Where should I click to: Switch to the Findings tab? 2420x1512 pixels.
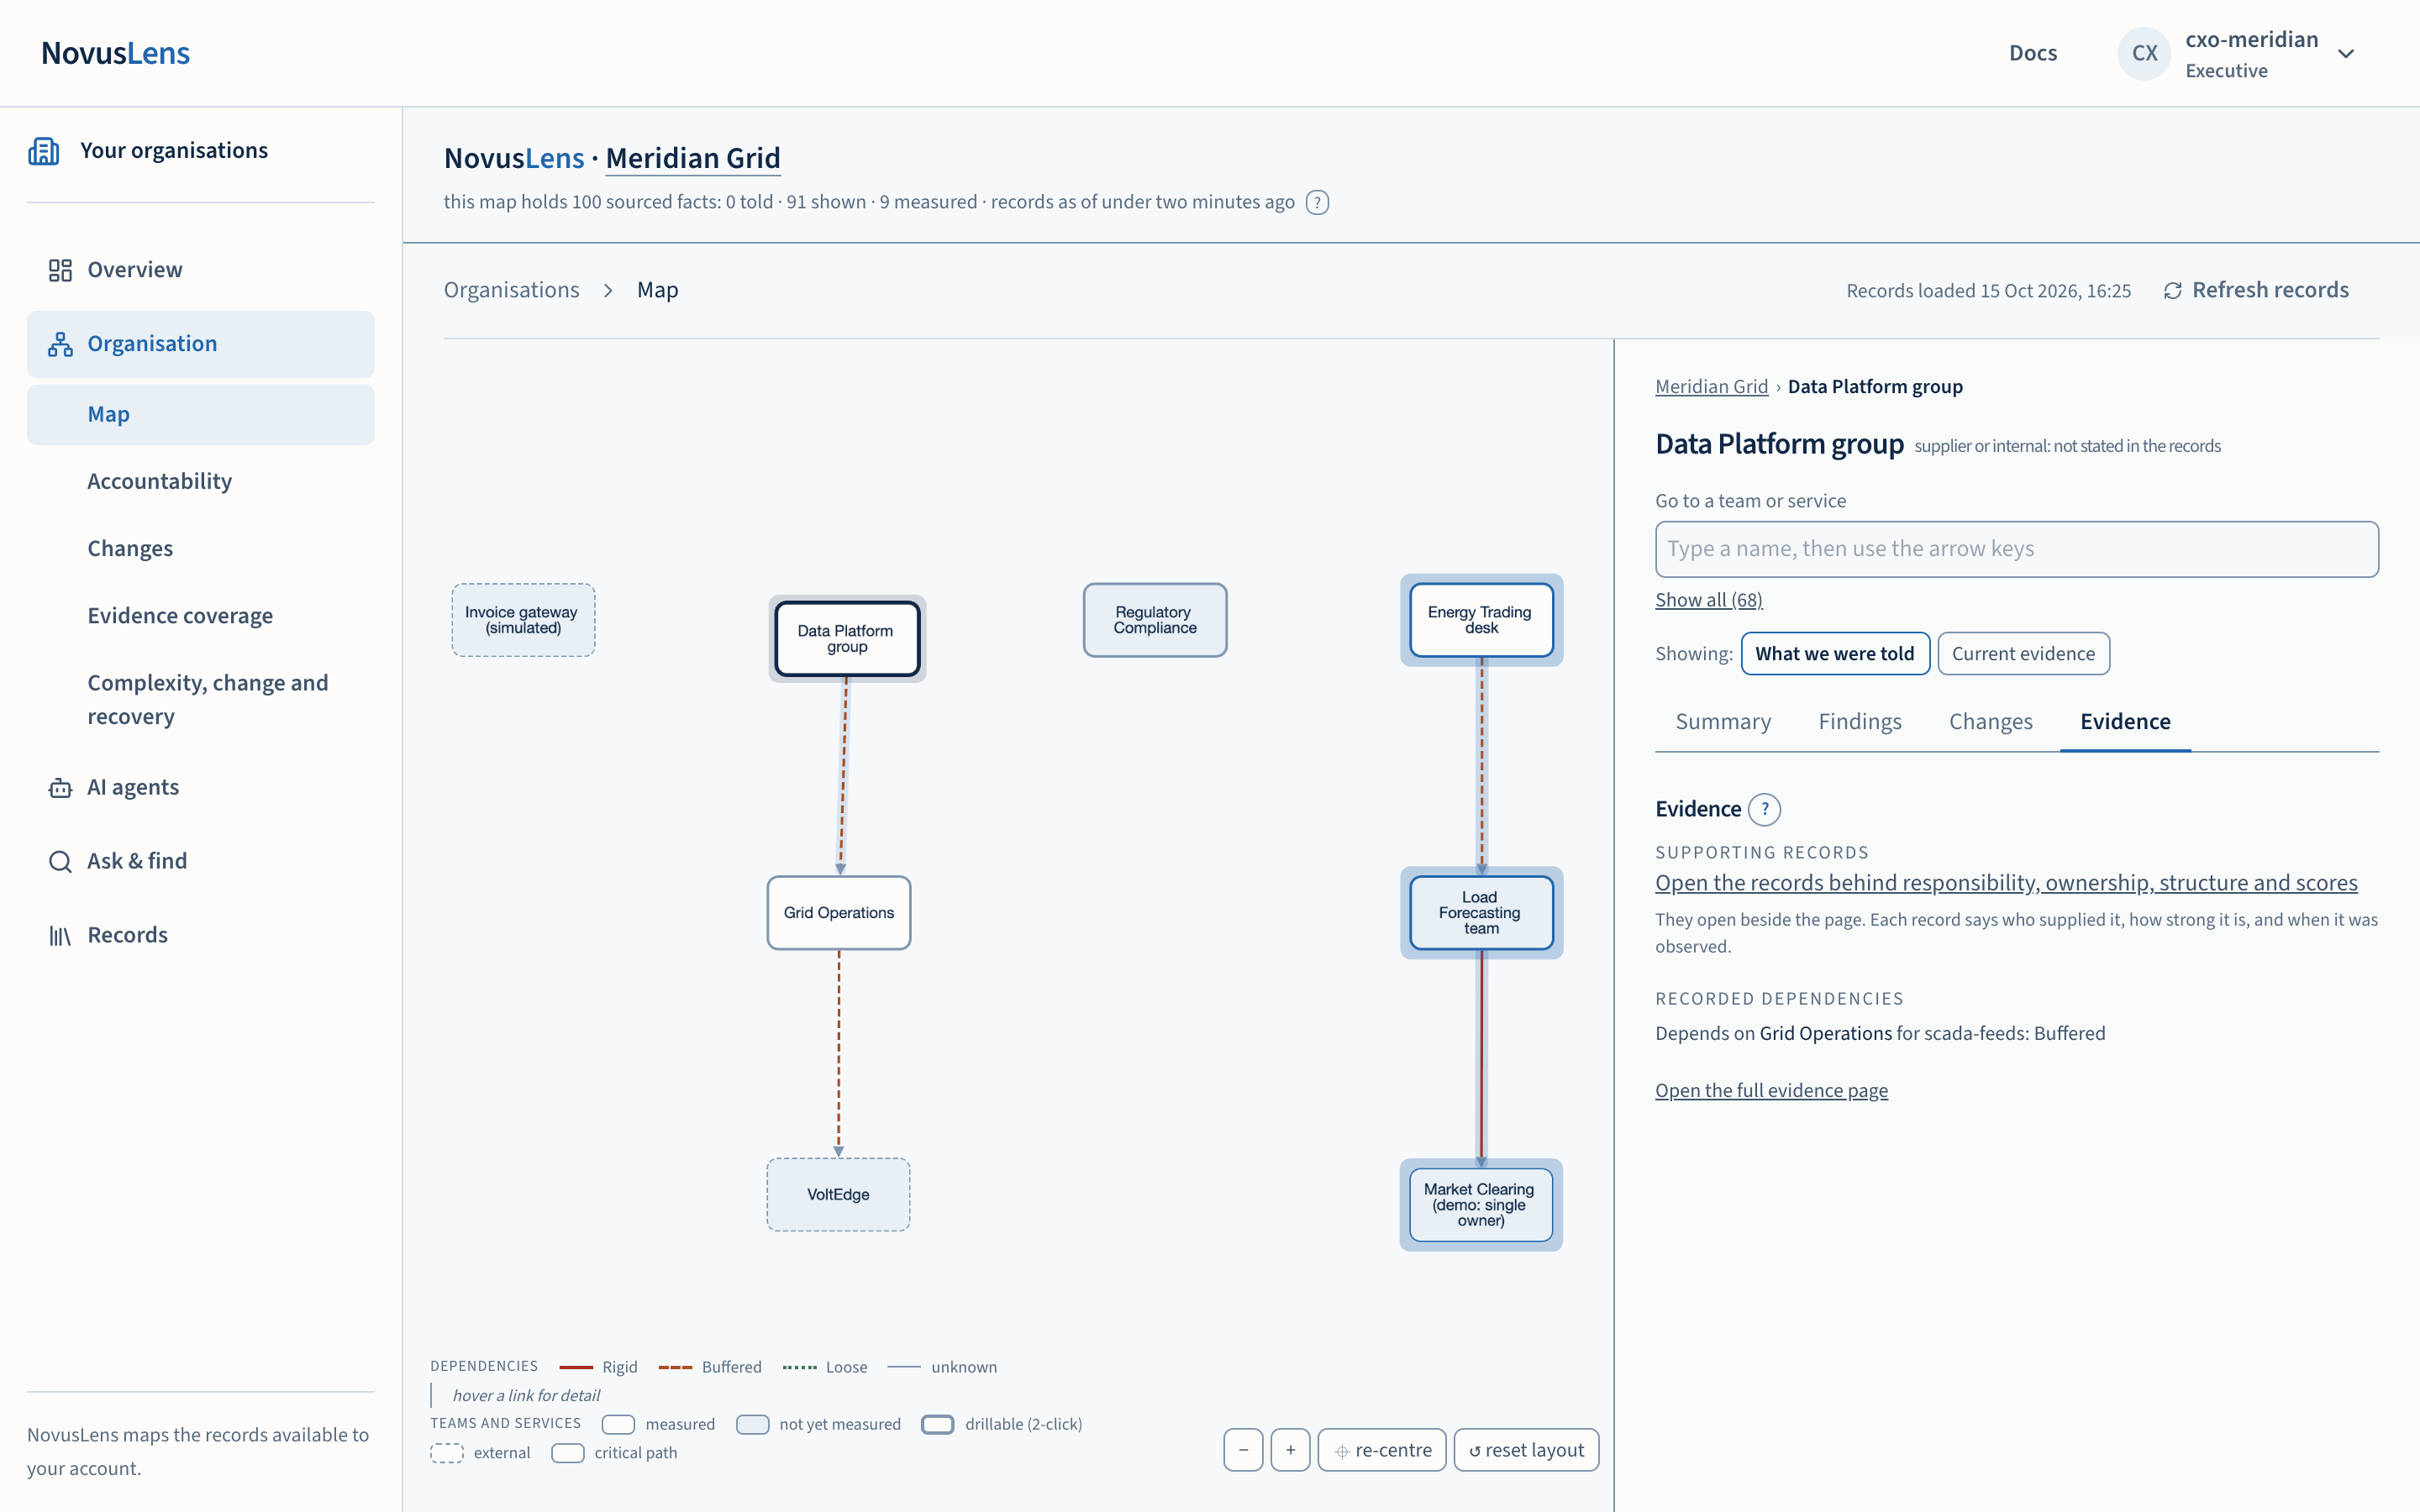pos(1859,722)
